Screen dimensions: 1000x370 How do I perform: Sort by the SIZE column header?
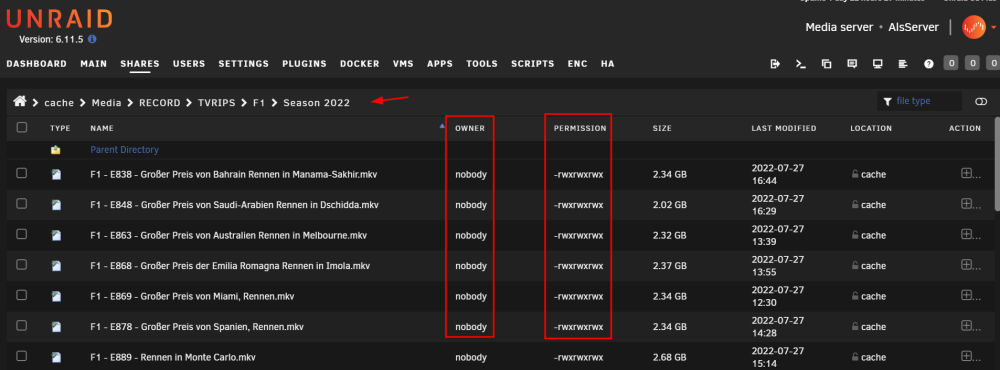pos(662,128)
